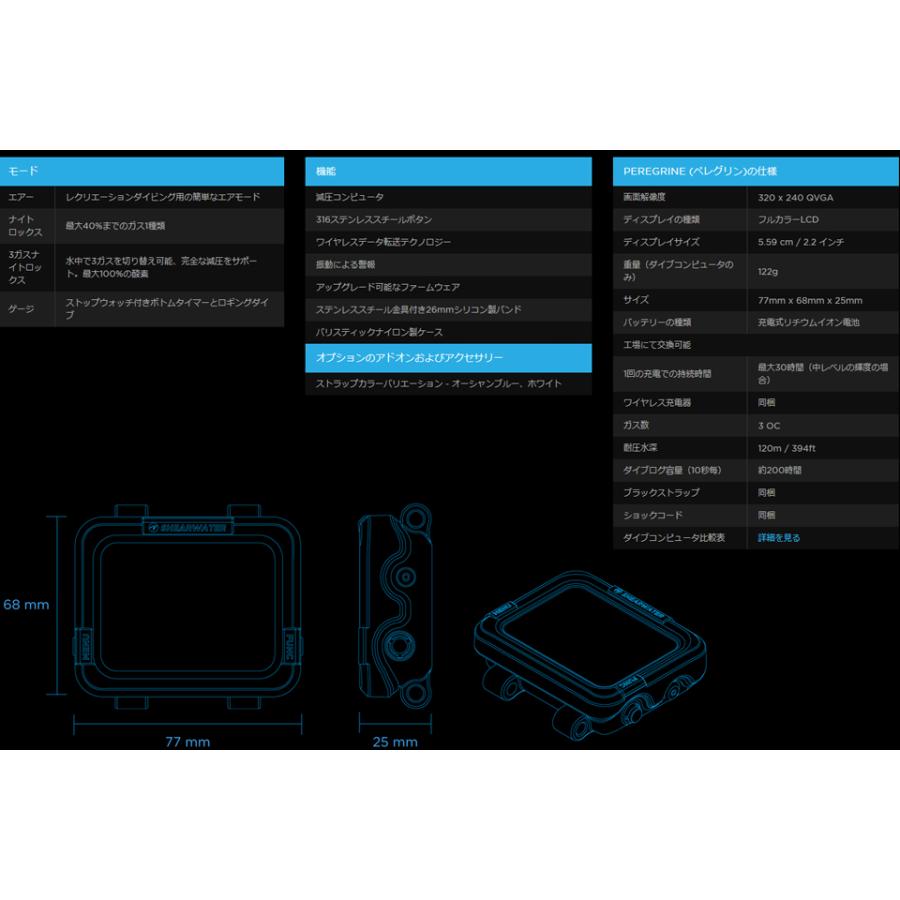Image resolution: width=900 pixels, height=900 pixels.
Task: Click the side-view device diagram
Action: (395, 606)
